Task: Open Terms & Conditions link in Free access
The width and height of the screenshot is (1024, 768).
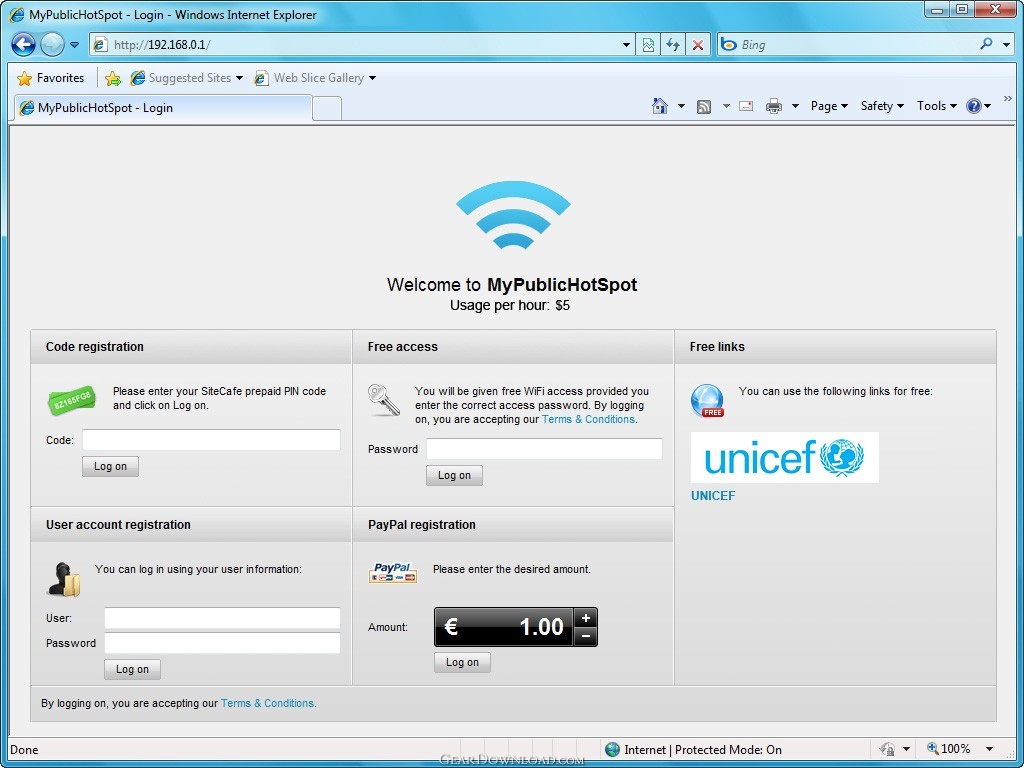Action: 588,419
